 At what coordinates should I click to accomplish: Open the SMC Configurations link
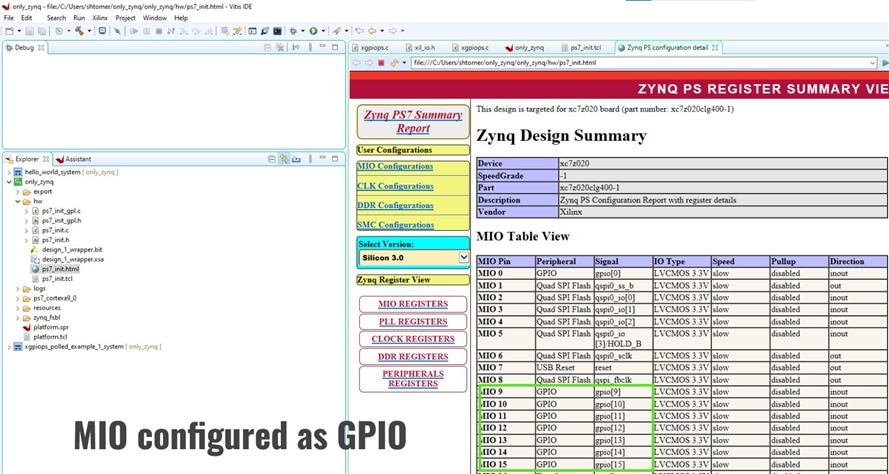tap(395, 225)
